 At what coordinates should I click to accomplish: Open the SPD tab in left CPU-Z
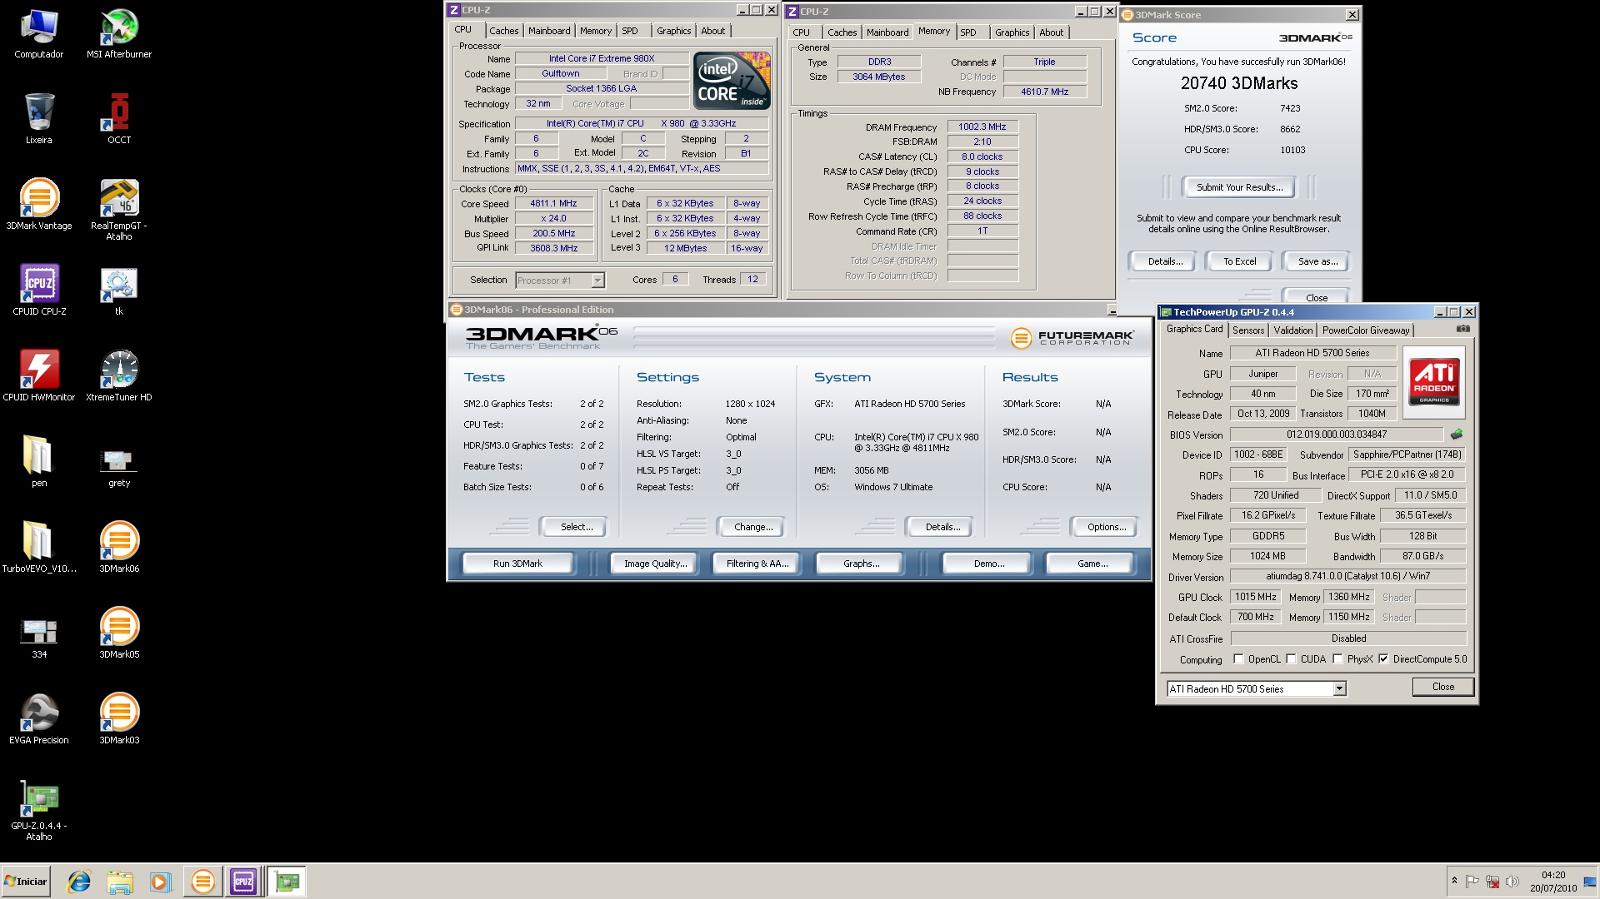[630, 31]
